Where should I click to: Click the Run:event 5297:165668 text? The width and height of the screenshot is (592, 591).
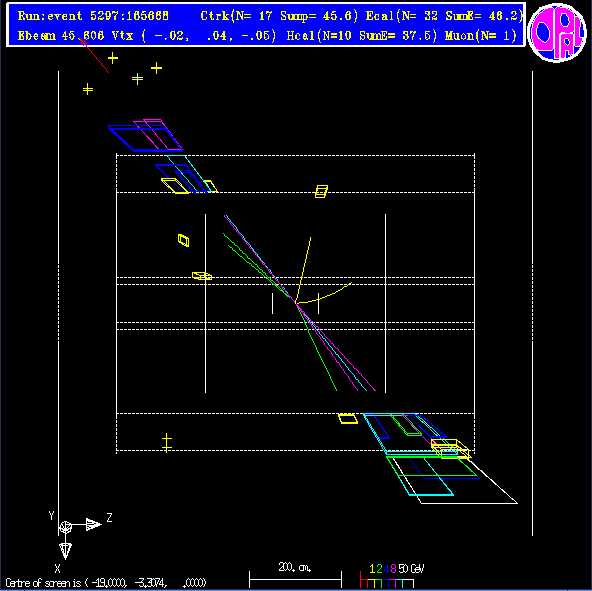coord(93,16)
